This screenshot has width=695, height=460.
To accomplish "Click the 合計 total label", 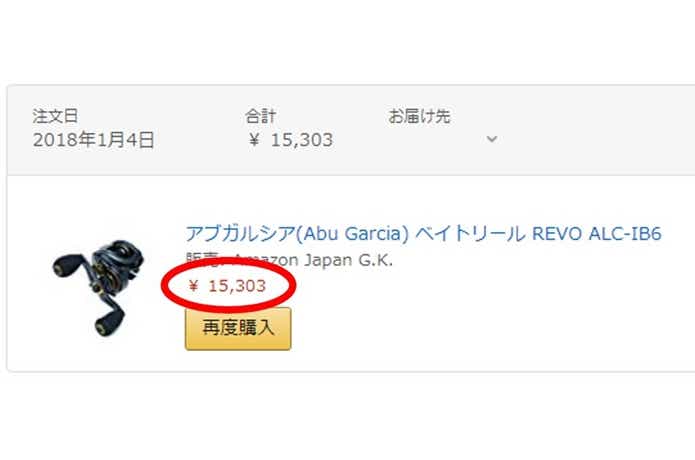I will (x=260, y=116).
